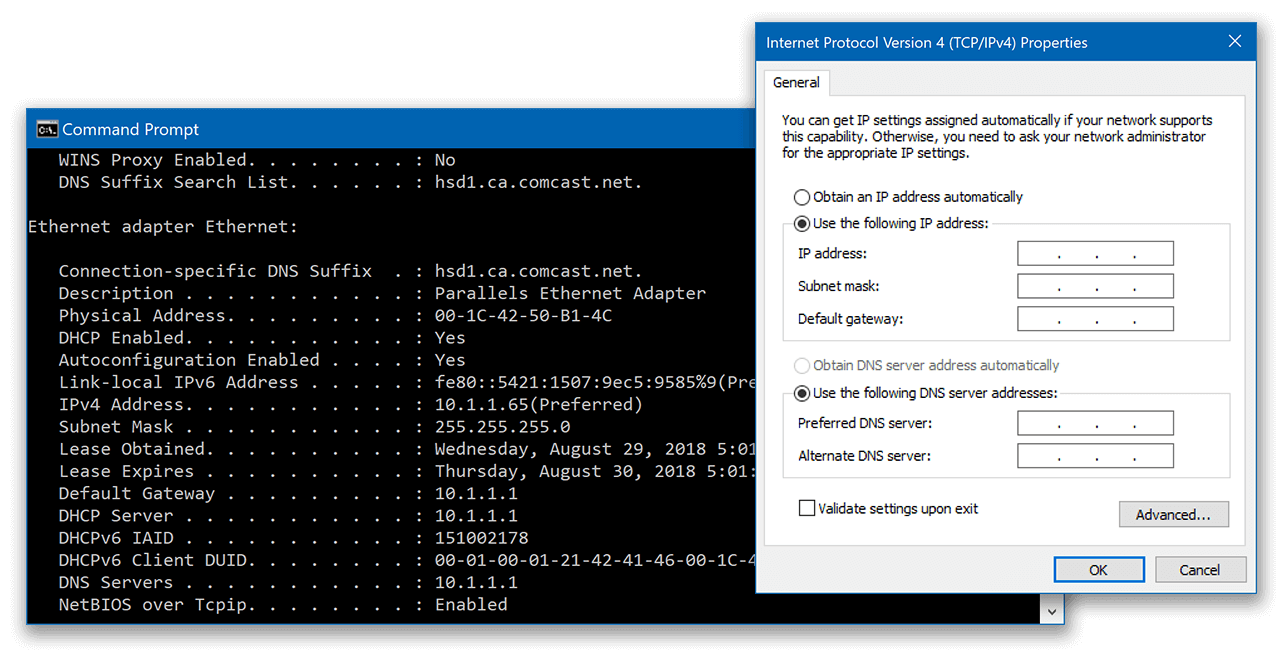Select "Use the following IP address"
Viewport: 1282px width, 650px height.
point(801,223)
